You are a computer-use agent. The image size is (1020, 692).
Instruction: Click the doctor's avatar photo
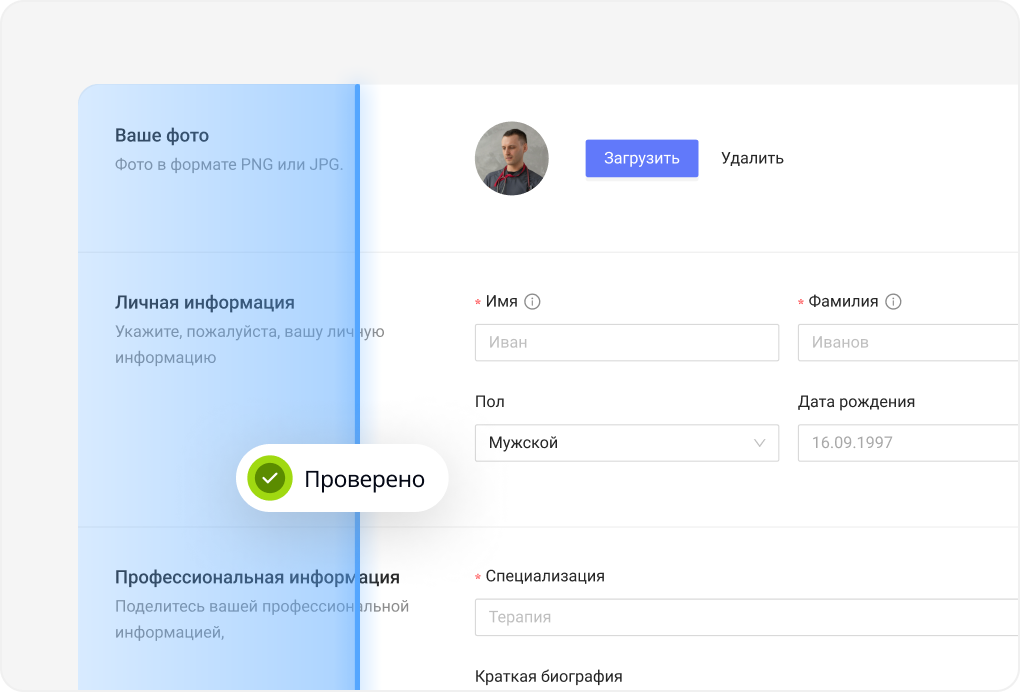(x=511, y=158)
